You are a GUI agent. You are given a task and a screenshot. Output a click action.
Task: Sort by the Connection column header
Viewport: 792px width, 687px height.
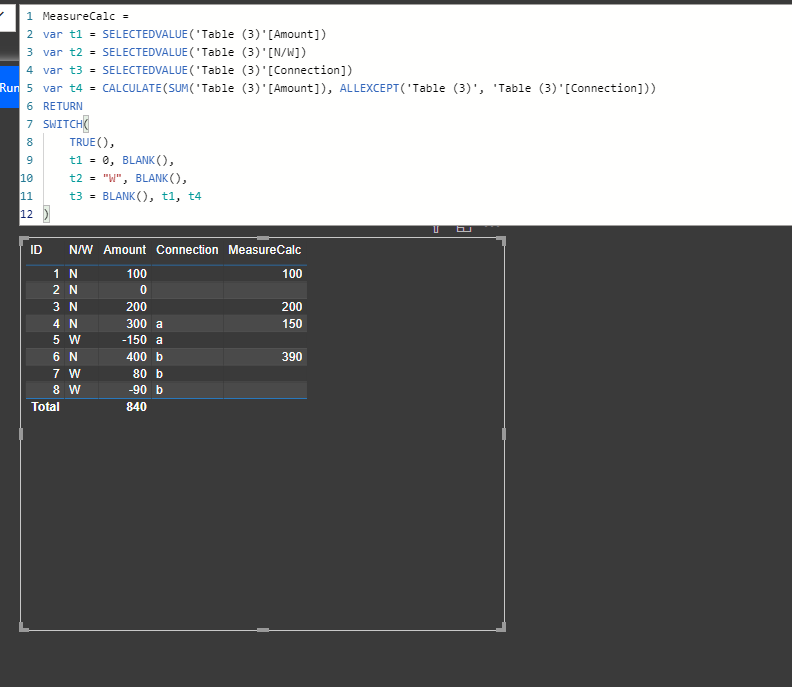tap(187, 250)
